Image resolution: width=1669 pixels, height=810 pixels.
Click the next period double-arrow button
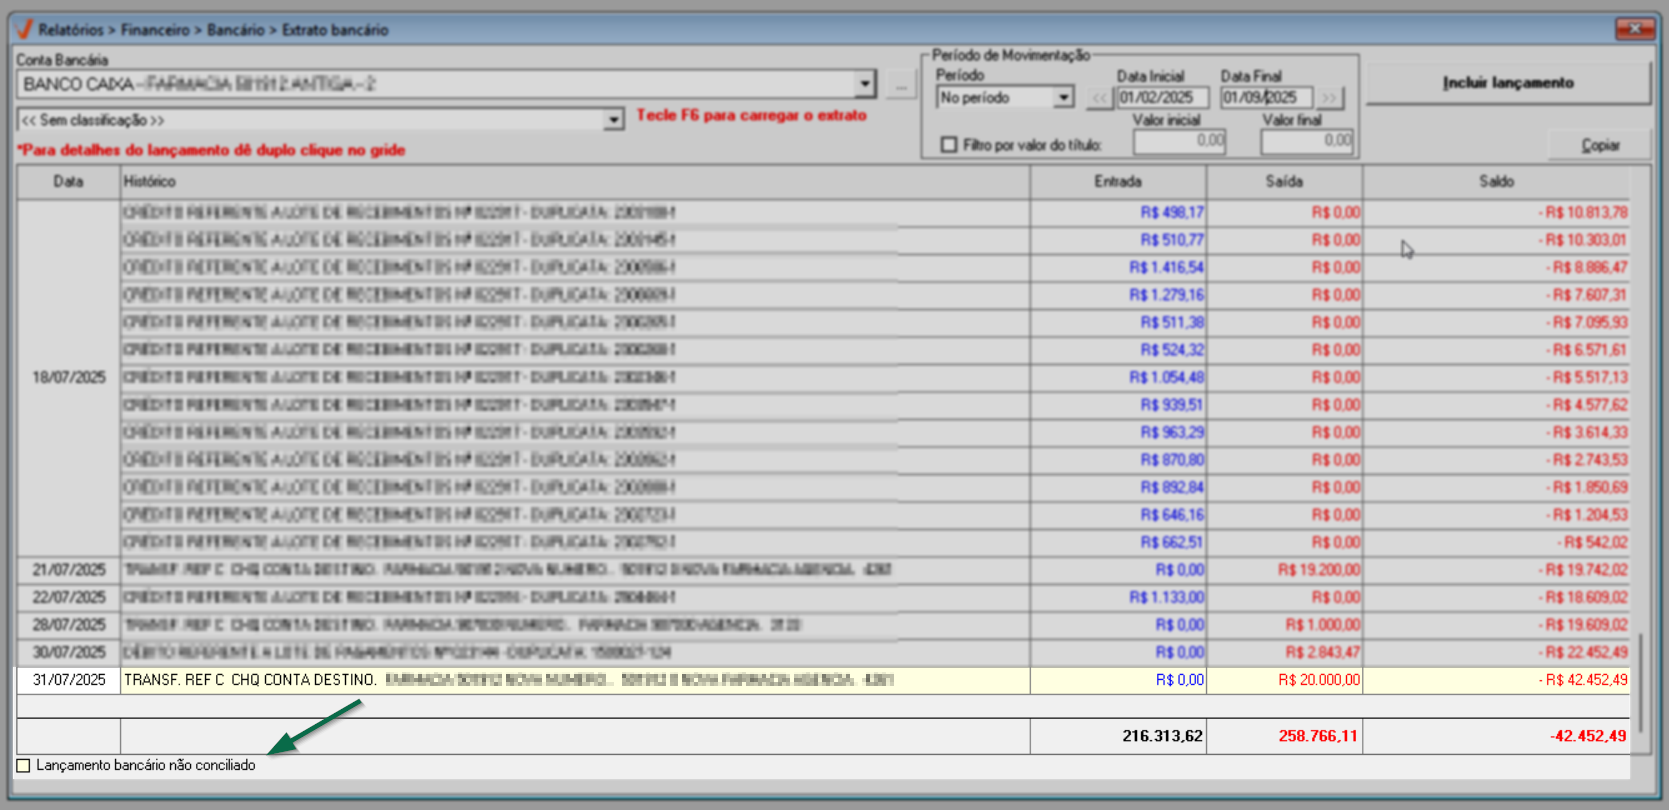point(1329,98)
